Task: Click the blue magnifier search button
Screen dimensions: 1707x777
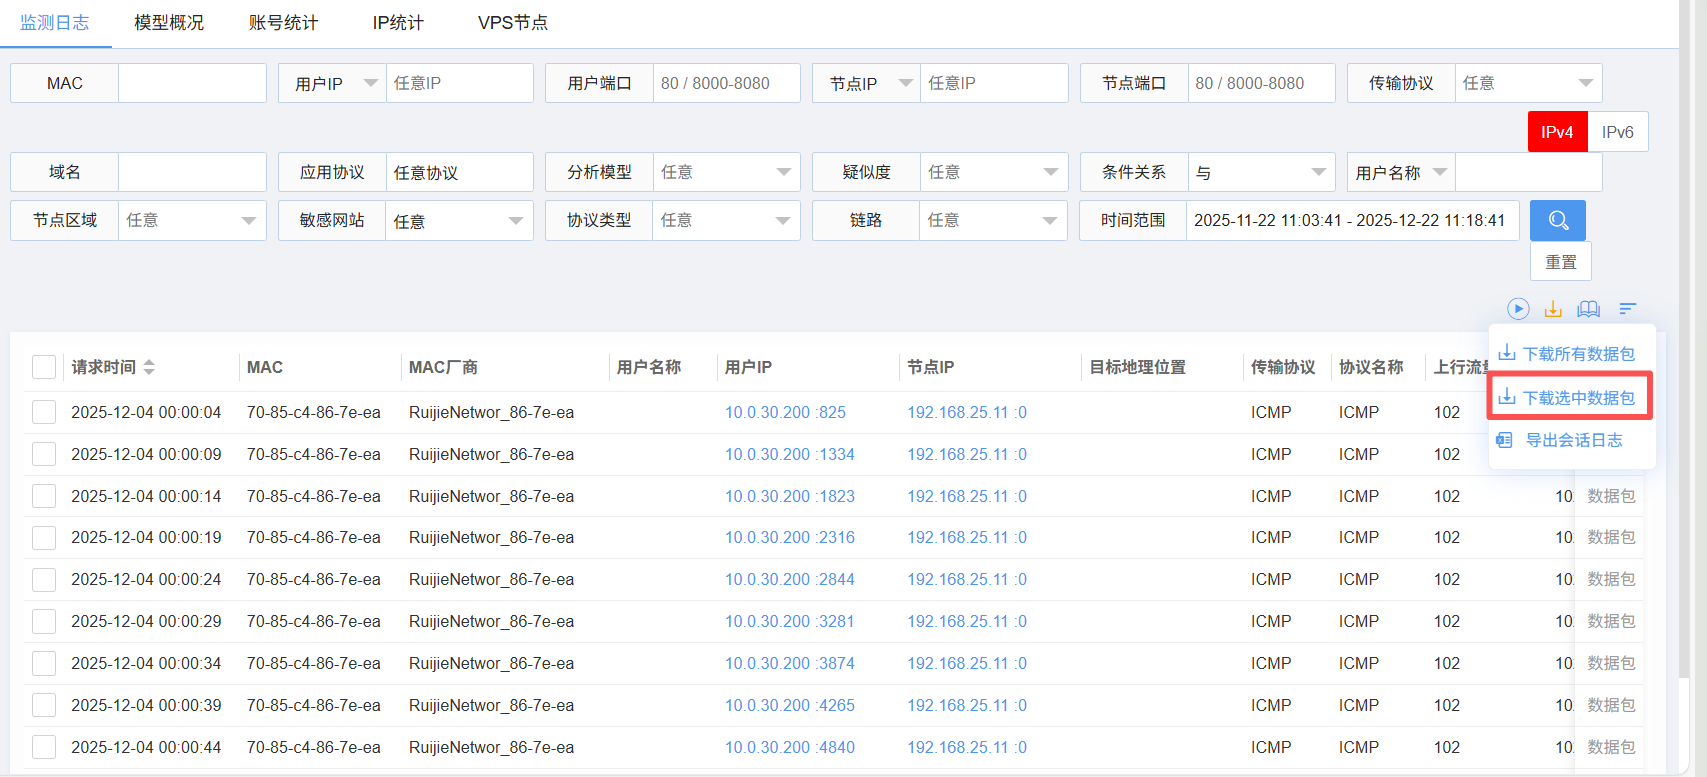Action: coord(1557,221)
